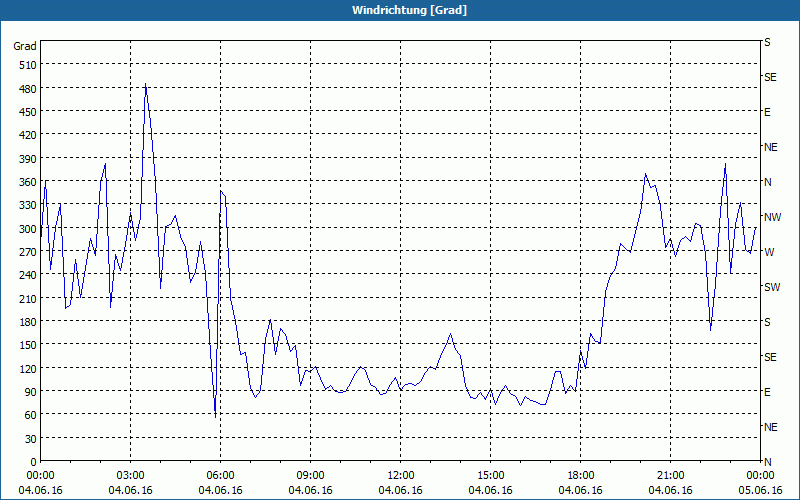Click the 180 y-axis value
800x500 pixels.
(x=28, y=322)
